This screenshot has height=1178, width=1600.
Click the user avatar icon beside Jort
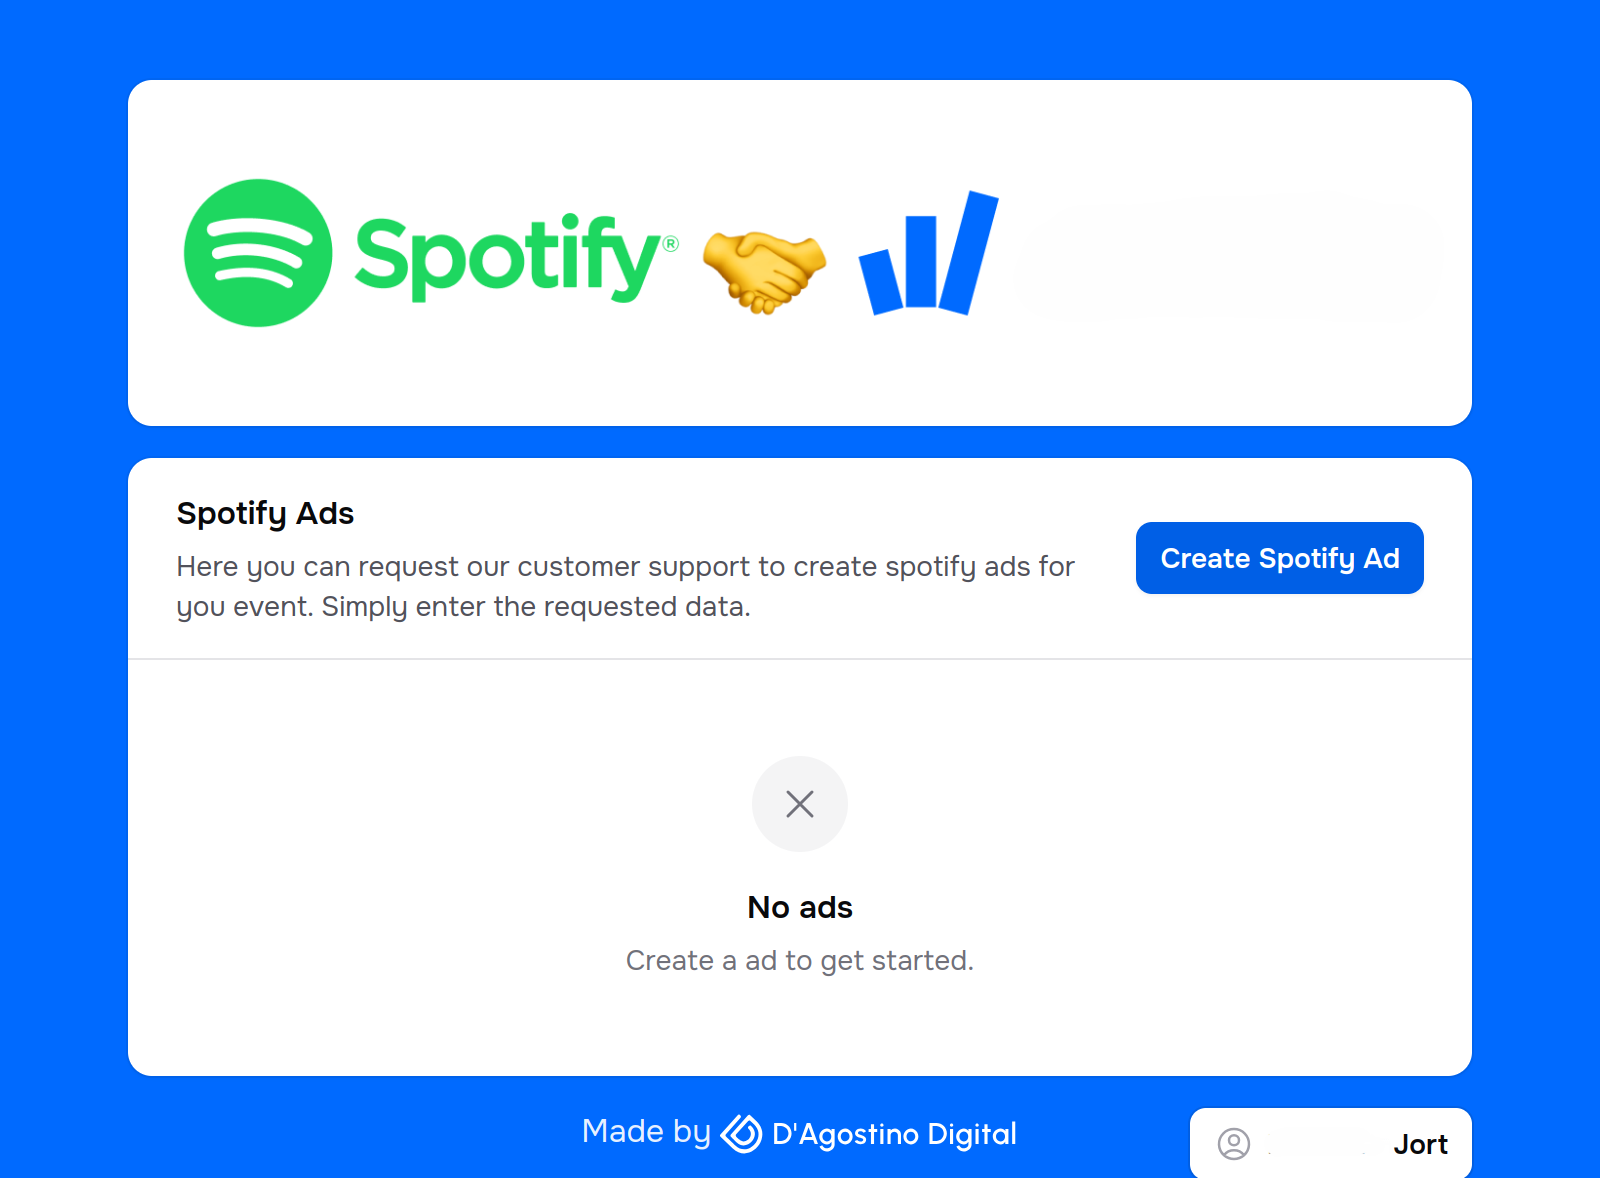click(x=1234, y=1143)
